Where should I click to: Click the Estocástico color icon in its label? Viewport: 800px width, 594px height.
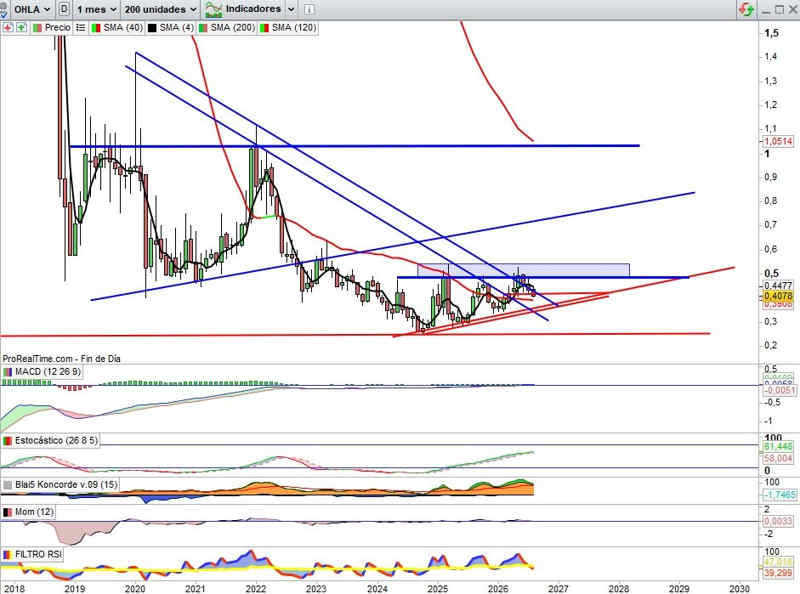pos(8,440)
